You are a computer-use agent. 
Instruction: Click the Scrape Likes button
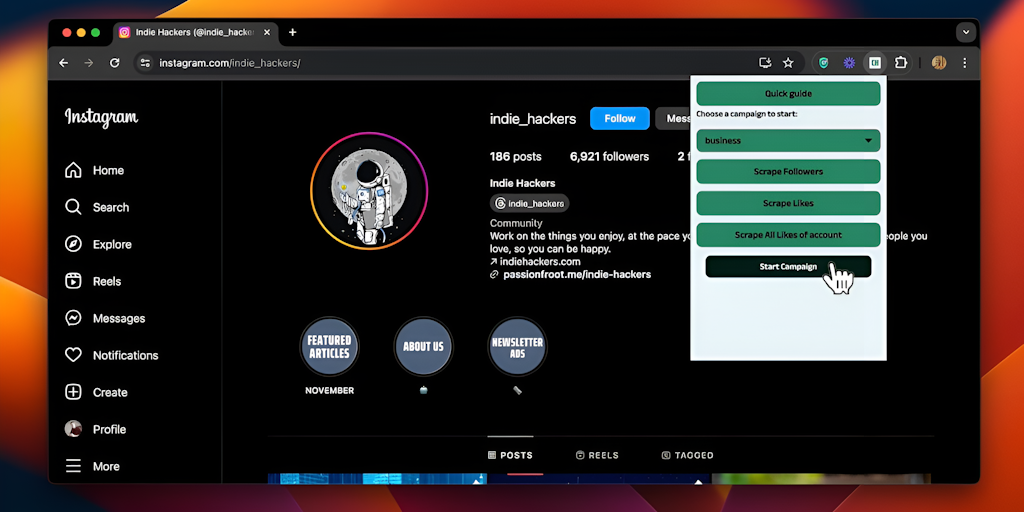pos(788,203)
